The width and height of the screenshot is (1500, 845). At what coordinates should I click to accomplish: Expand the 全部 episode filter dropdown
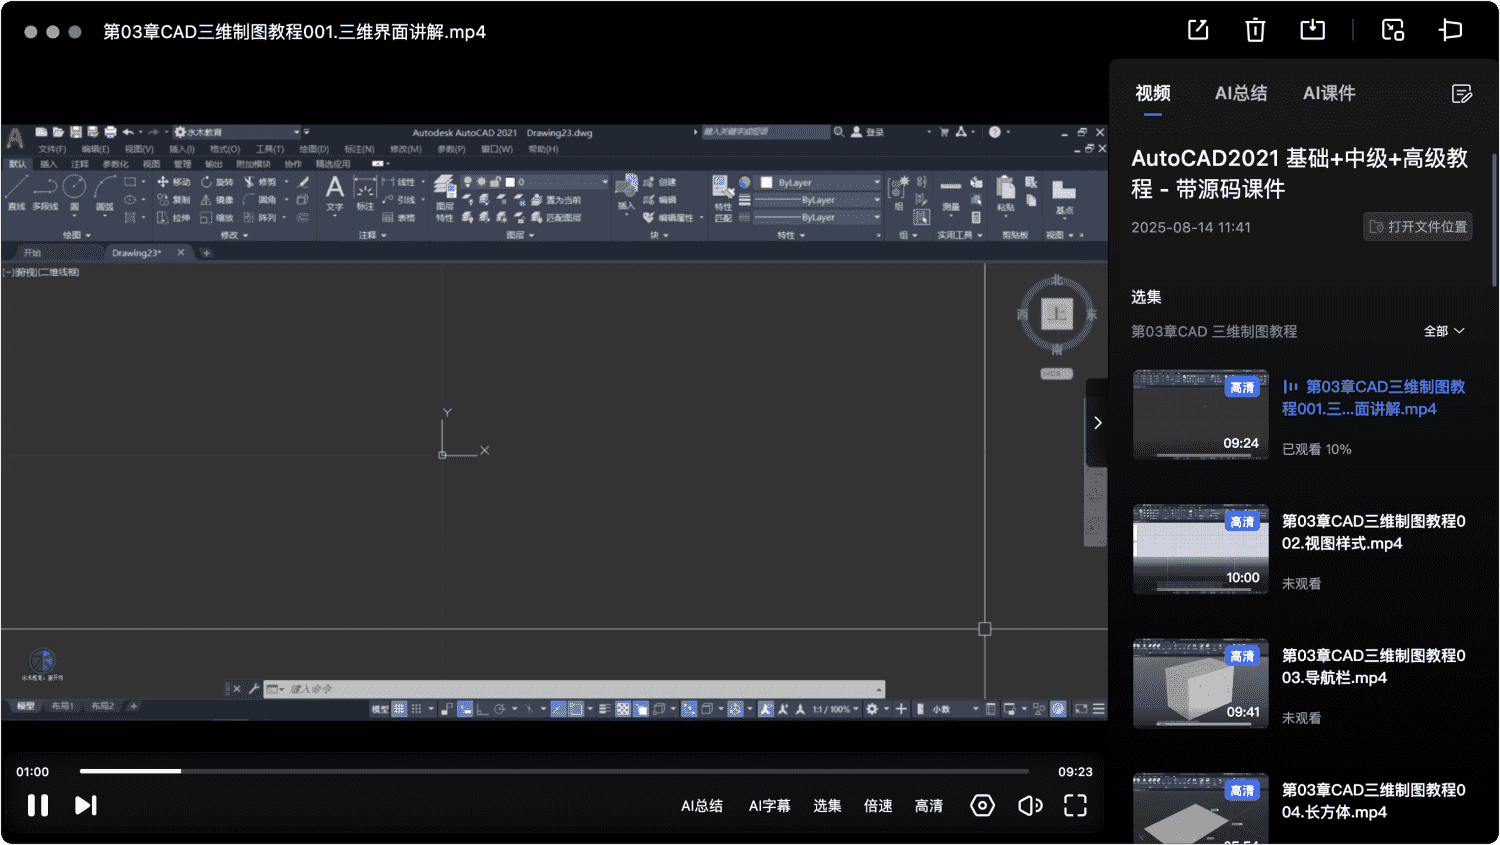click(x=1444, y=331)
